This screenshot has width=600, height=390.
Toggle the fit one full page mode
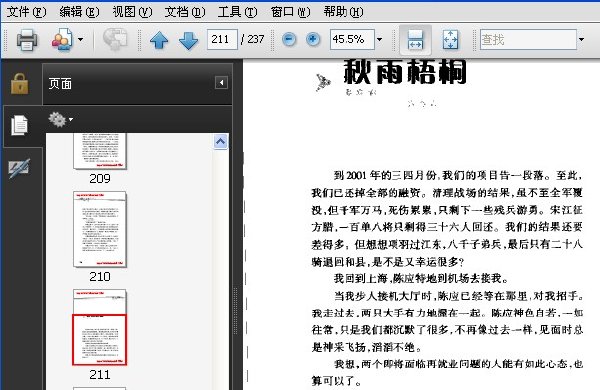click(x=450, y=39)
